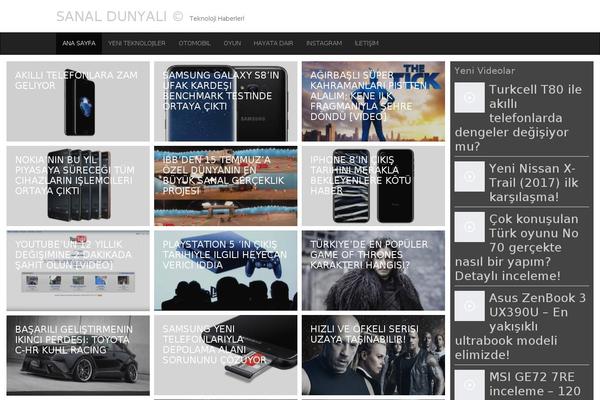Open İBB 15 Temmuz sanal gerçeklik article
The image size is (600, 400).
coord(225,186)
